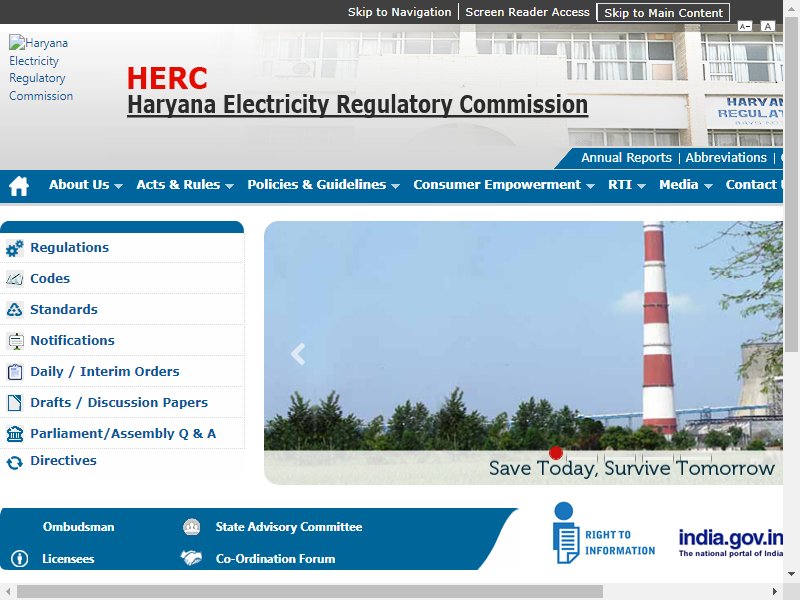Open State Advisory Committee link
800x600 pixels.
(x=289, y=527)
